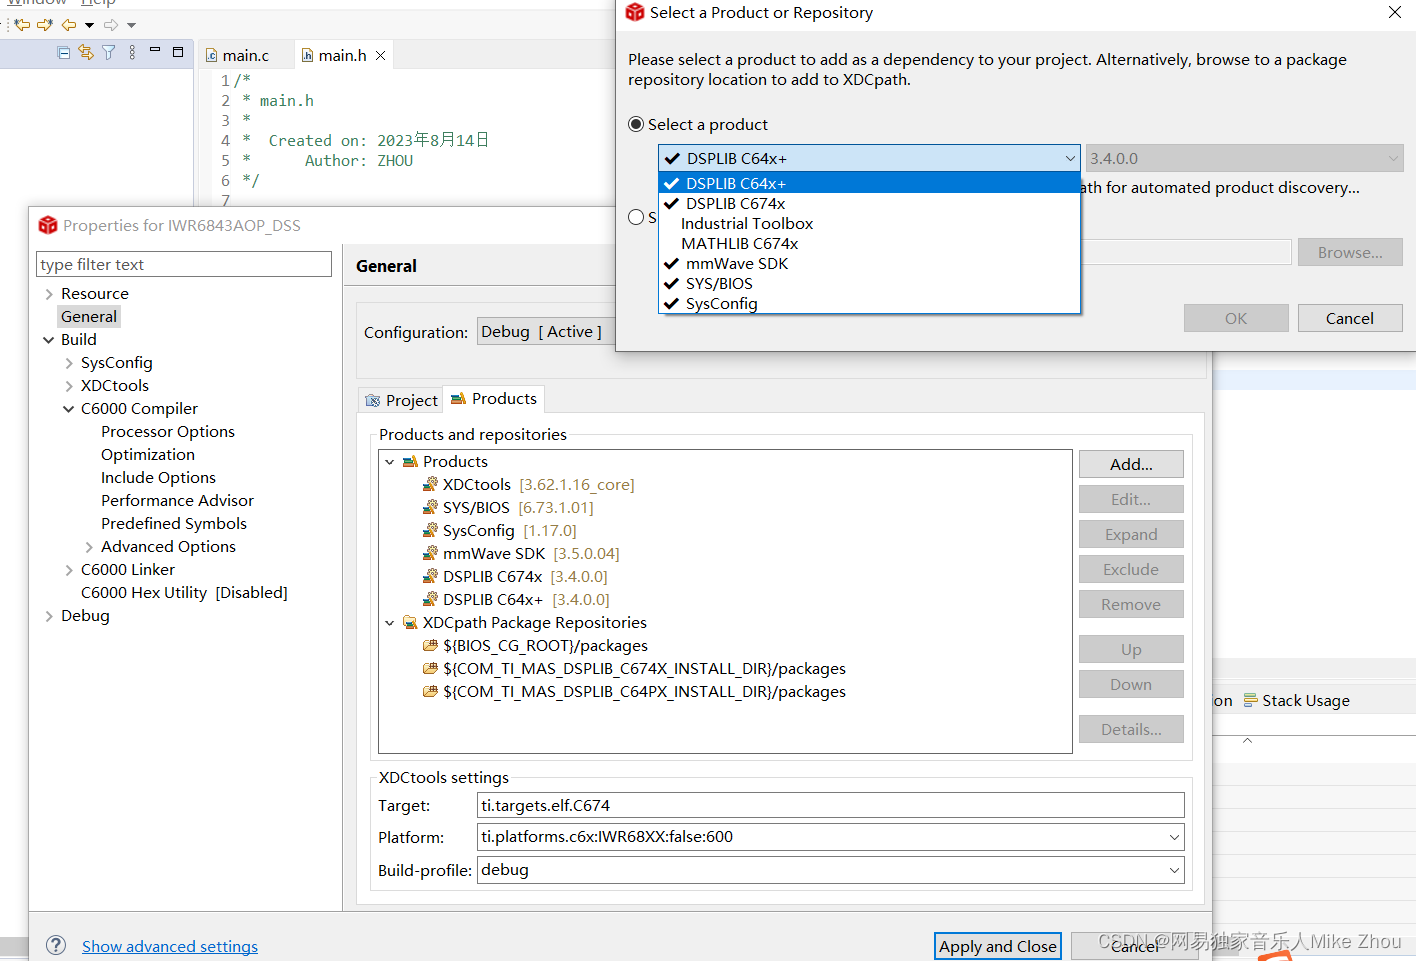Choose MATHLIB C674x in dropdown list
Viewport: 1416px width, 961px height.
click(x=869, y=244)
